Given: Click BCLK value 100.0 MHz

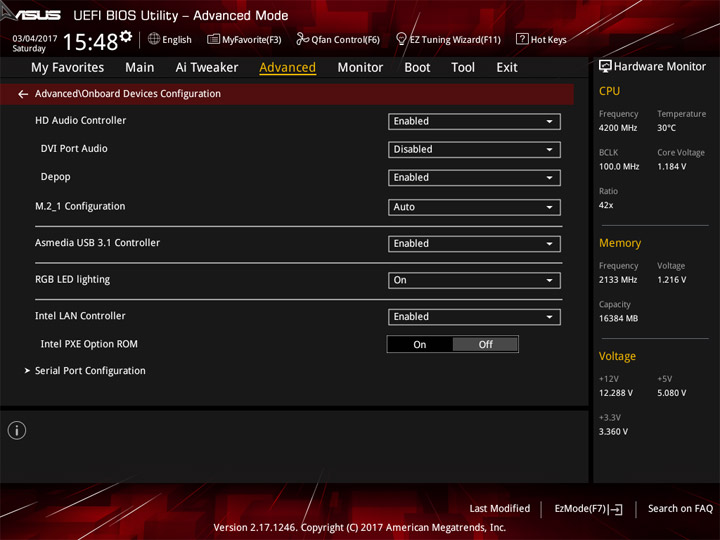Looking at the screenshot, I should pyautogui.click(x=619, y=167).
